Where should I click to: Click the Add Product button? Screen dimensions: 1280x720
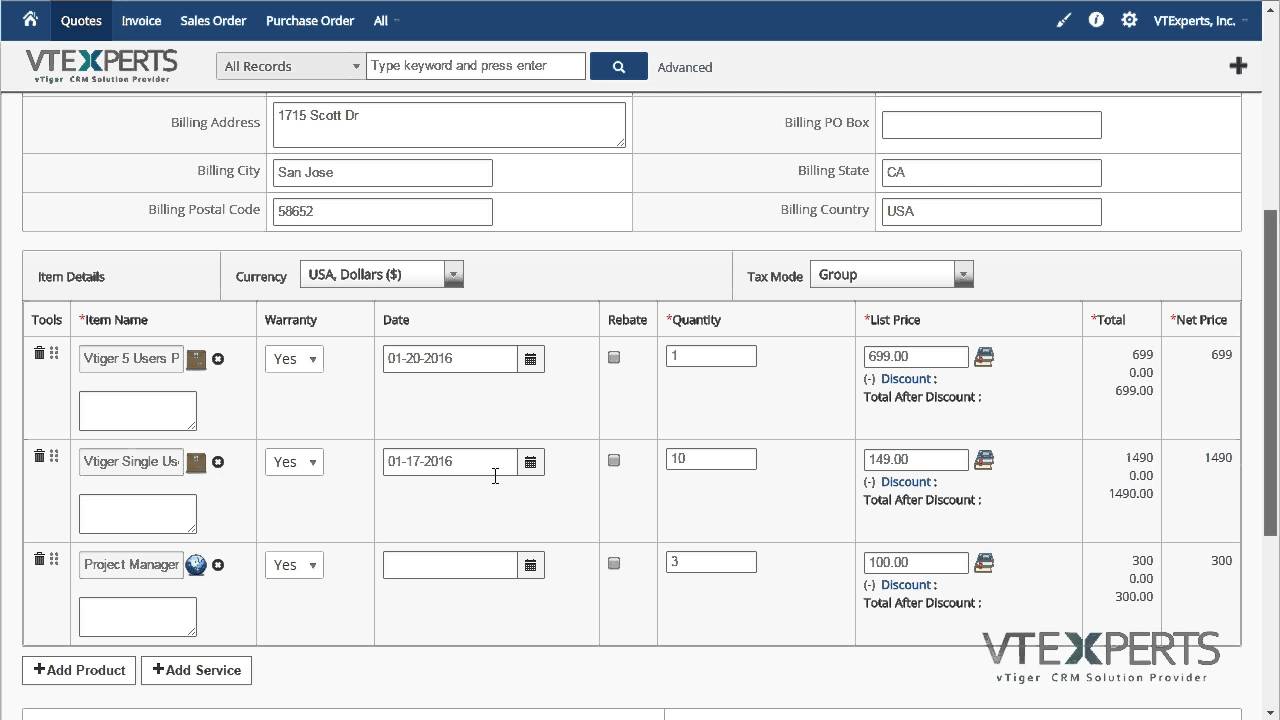pos(80,670)
